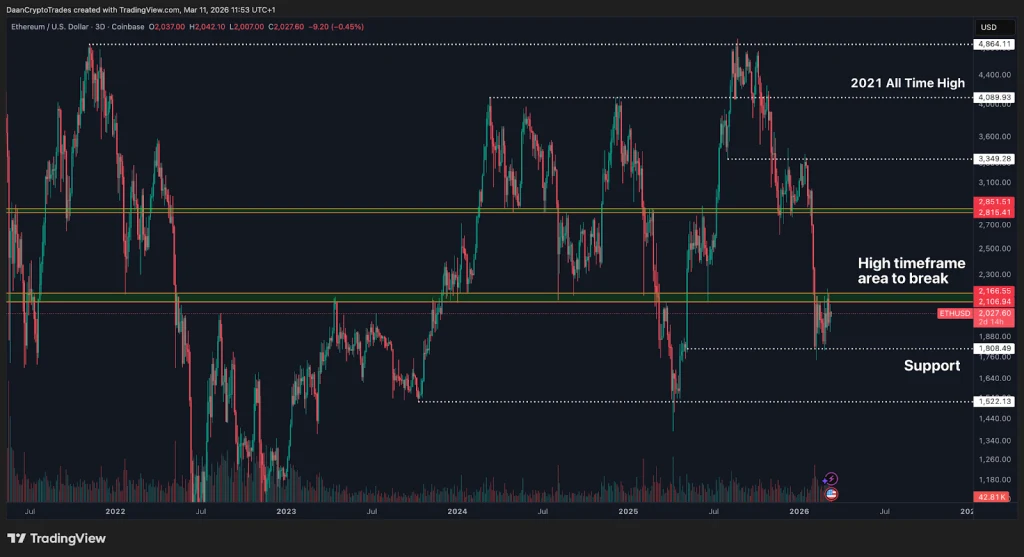Click the 4,400.00 price axis tick
Viewport: 1024px width, 557px height.
pos(995,75)
